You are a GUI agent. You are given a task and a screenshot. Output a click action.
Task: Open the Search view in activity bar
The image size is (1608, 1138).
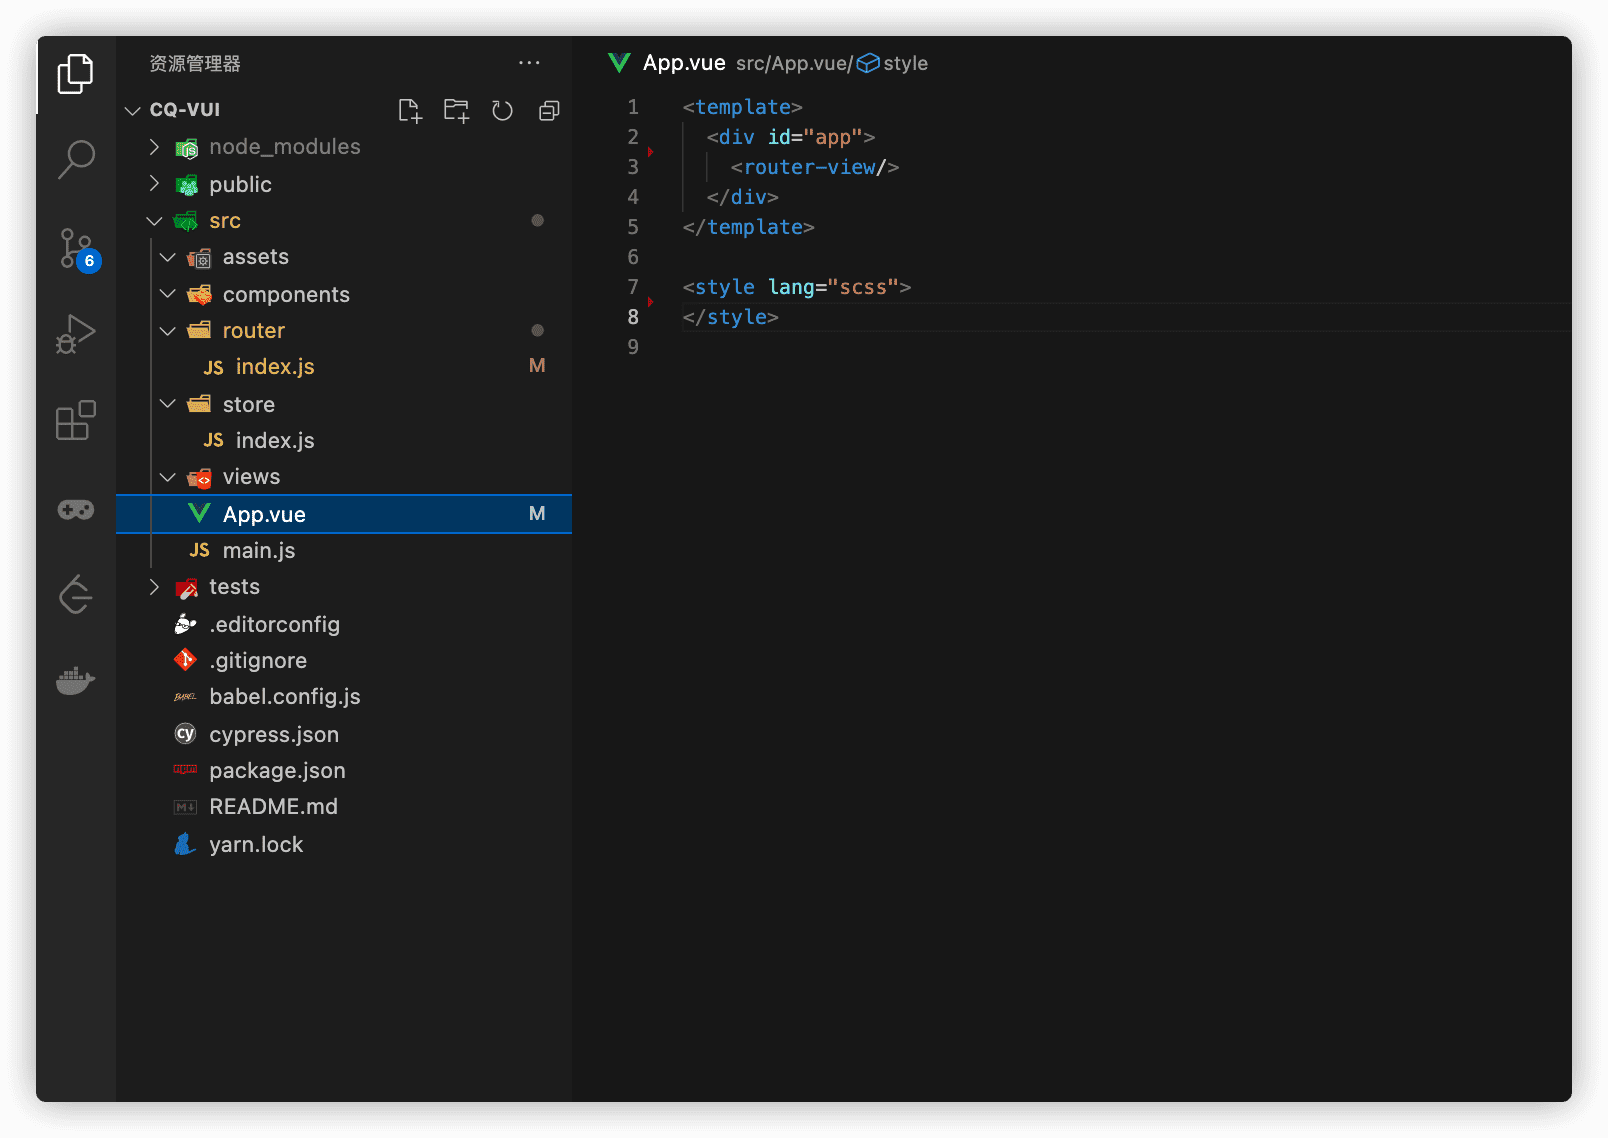tap(76, 159)
